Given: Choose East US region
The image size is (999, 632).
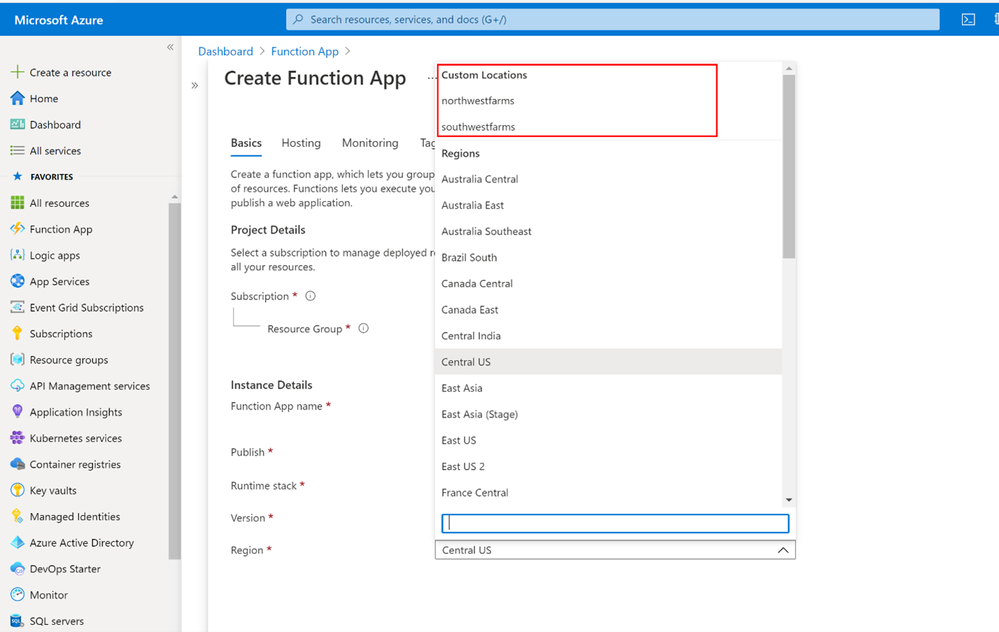Looking at the screenshot, I should pyautogui.click(x=608, y=440).
